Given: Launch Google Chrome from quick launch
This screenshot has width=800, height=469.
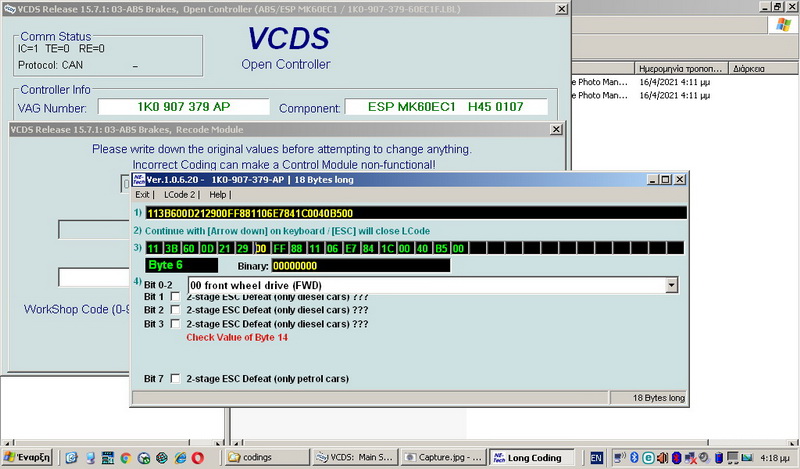Looking at the screenshot, I should tap(126, 458).
